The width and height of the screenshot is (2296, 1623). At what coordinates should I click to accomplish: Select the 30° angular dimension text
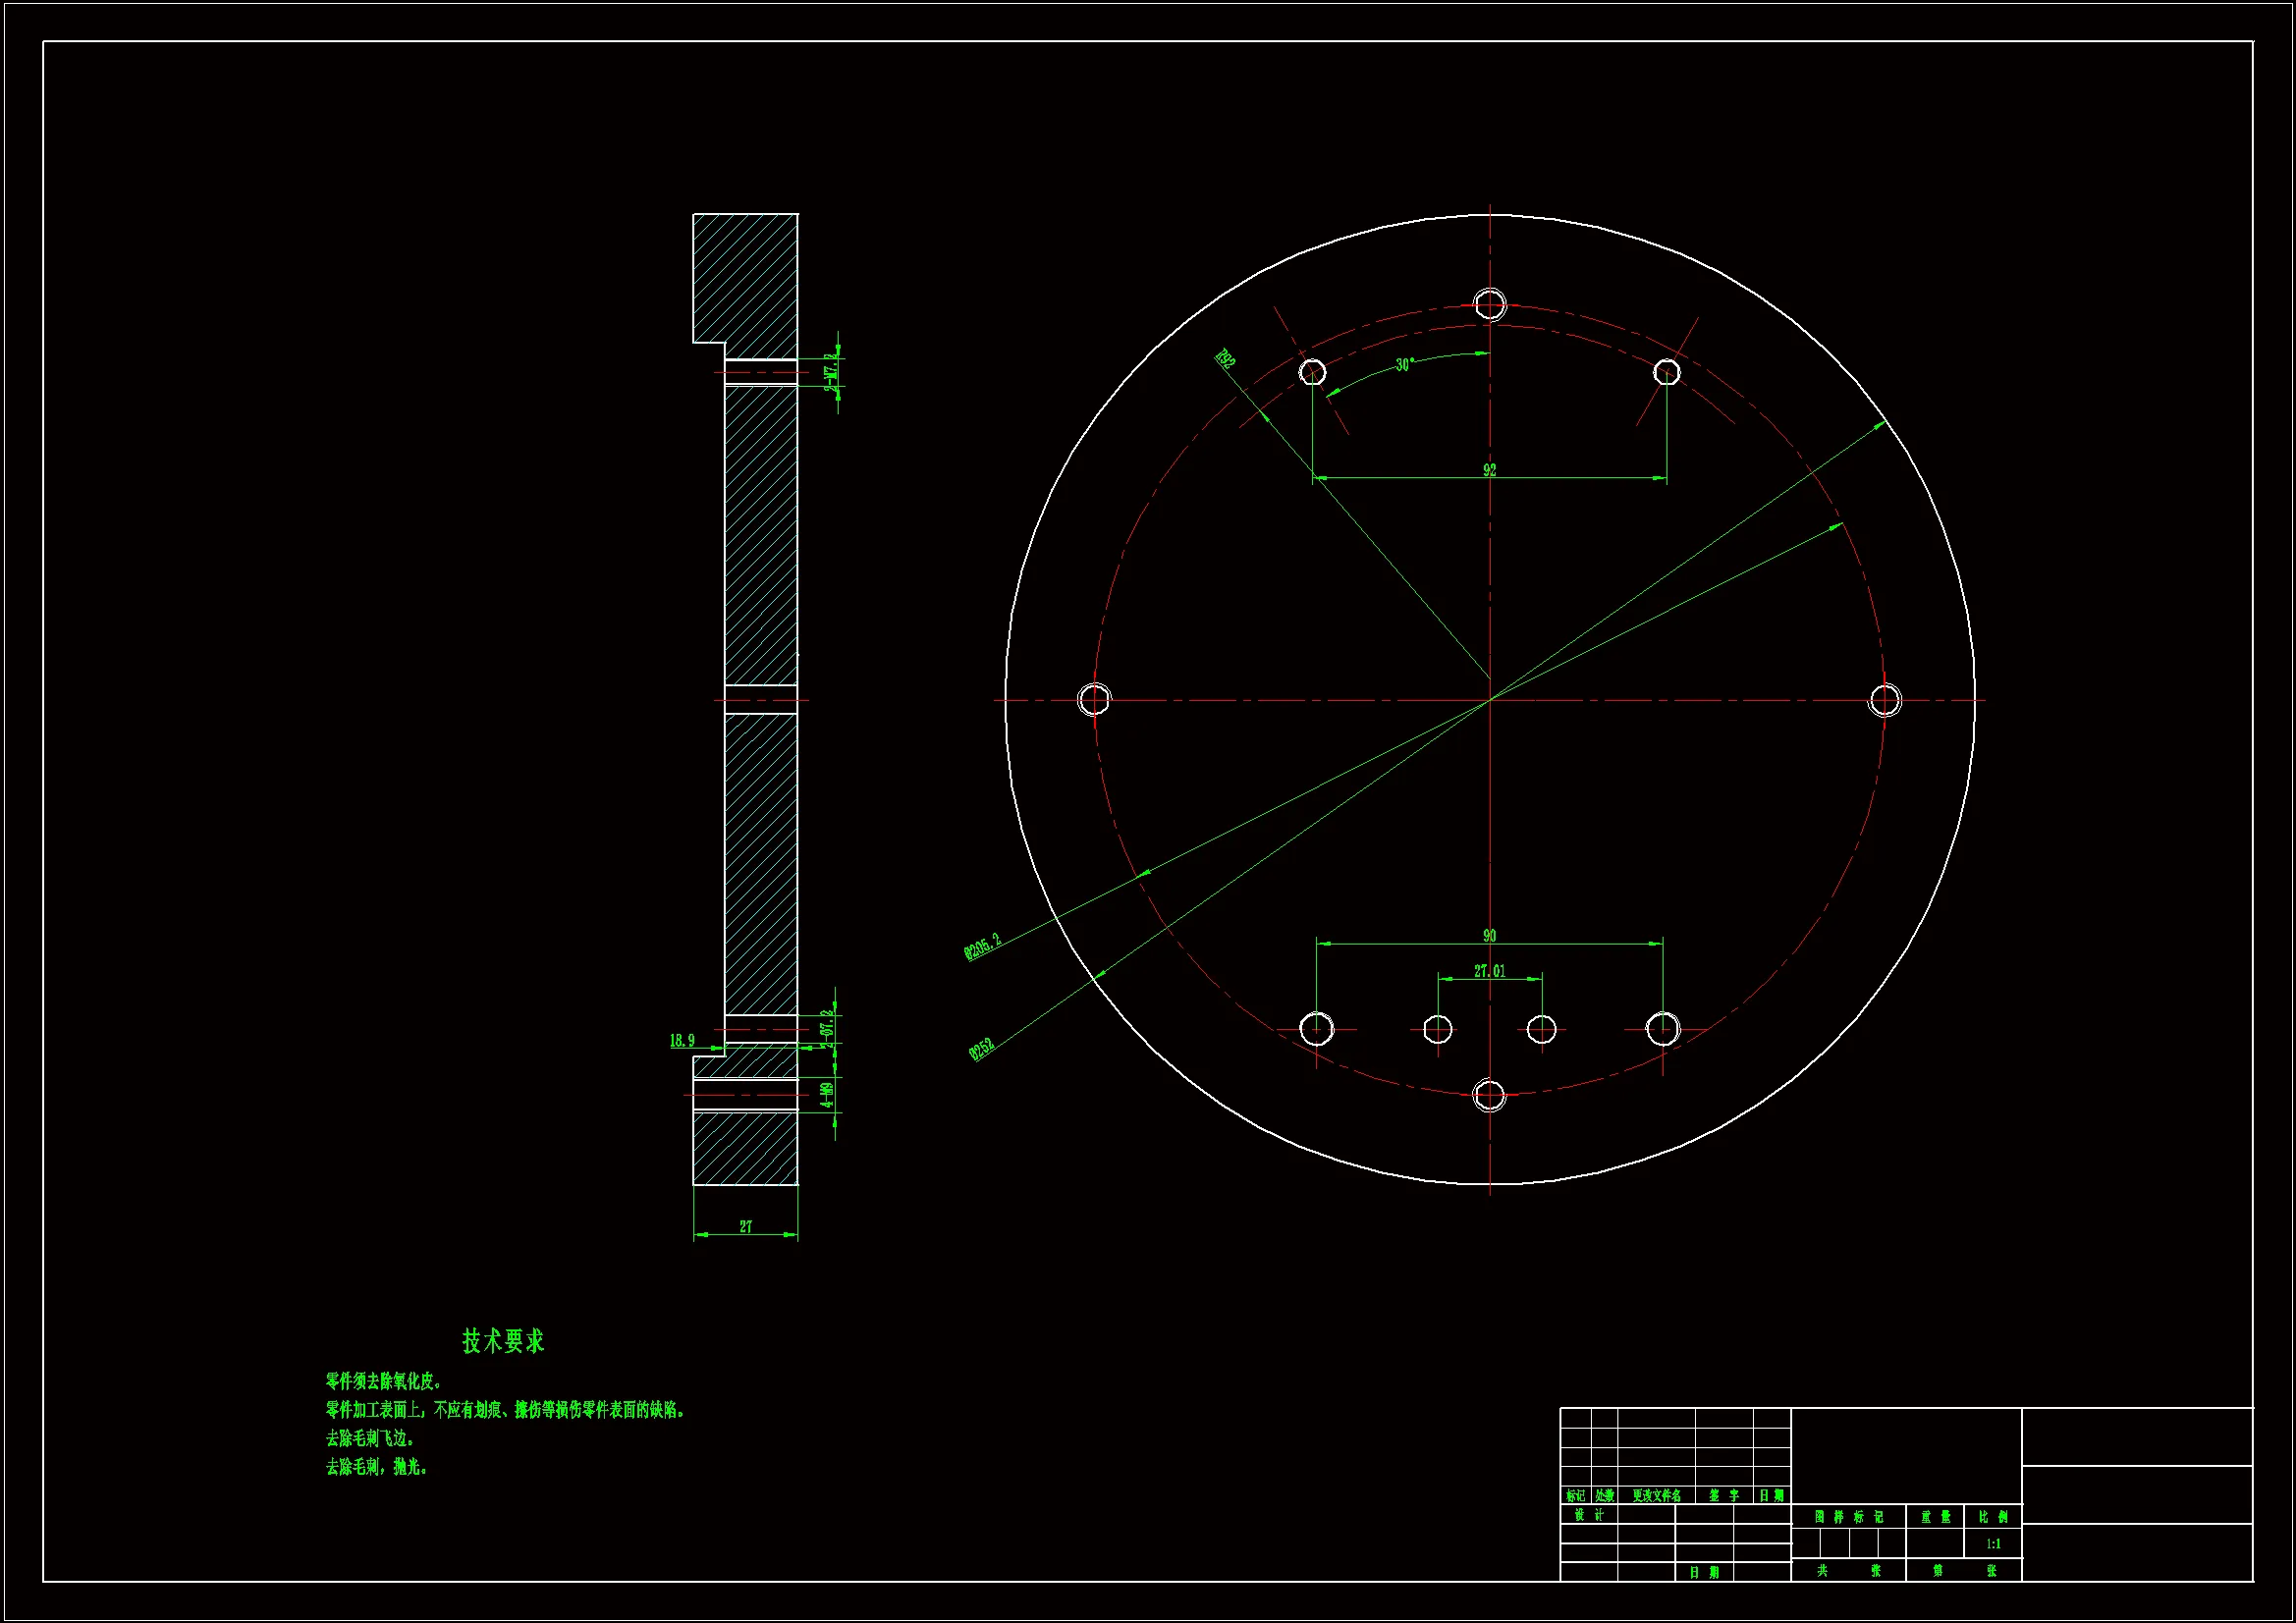point(1404,365)
